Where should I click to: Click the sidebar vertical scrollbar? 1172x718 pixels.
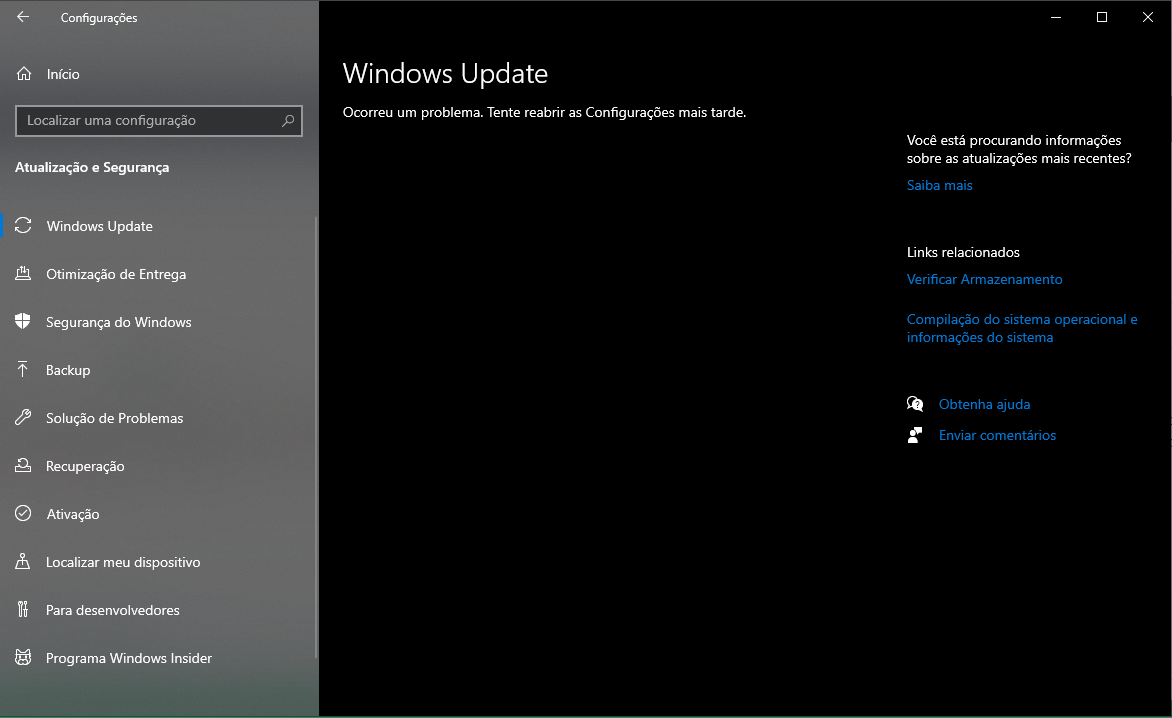tap(316, 437)
